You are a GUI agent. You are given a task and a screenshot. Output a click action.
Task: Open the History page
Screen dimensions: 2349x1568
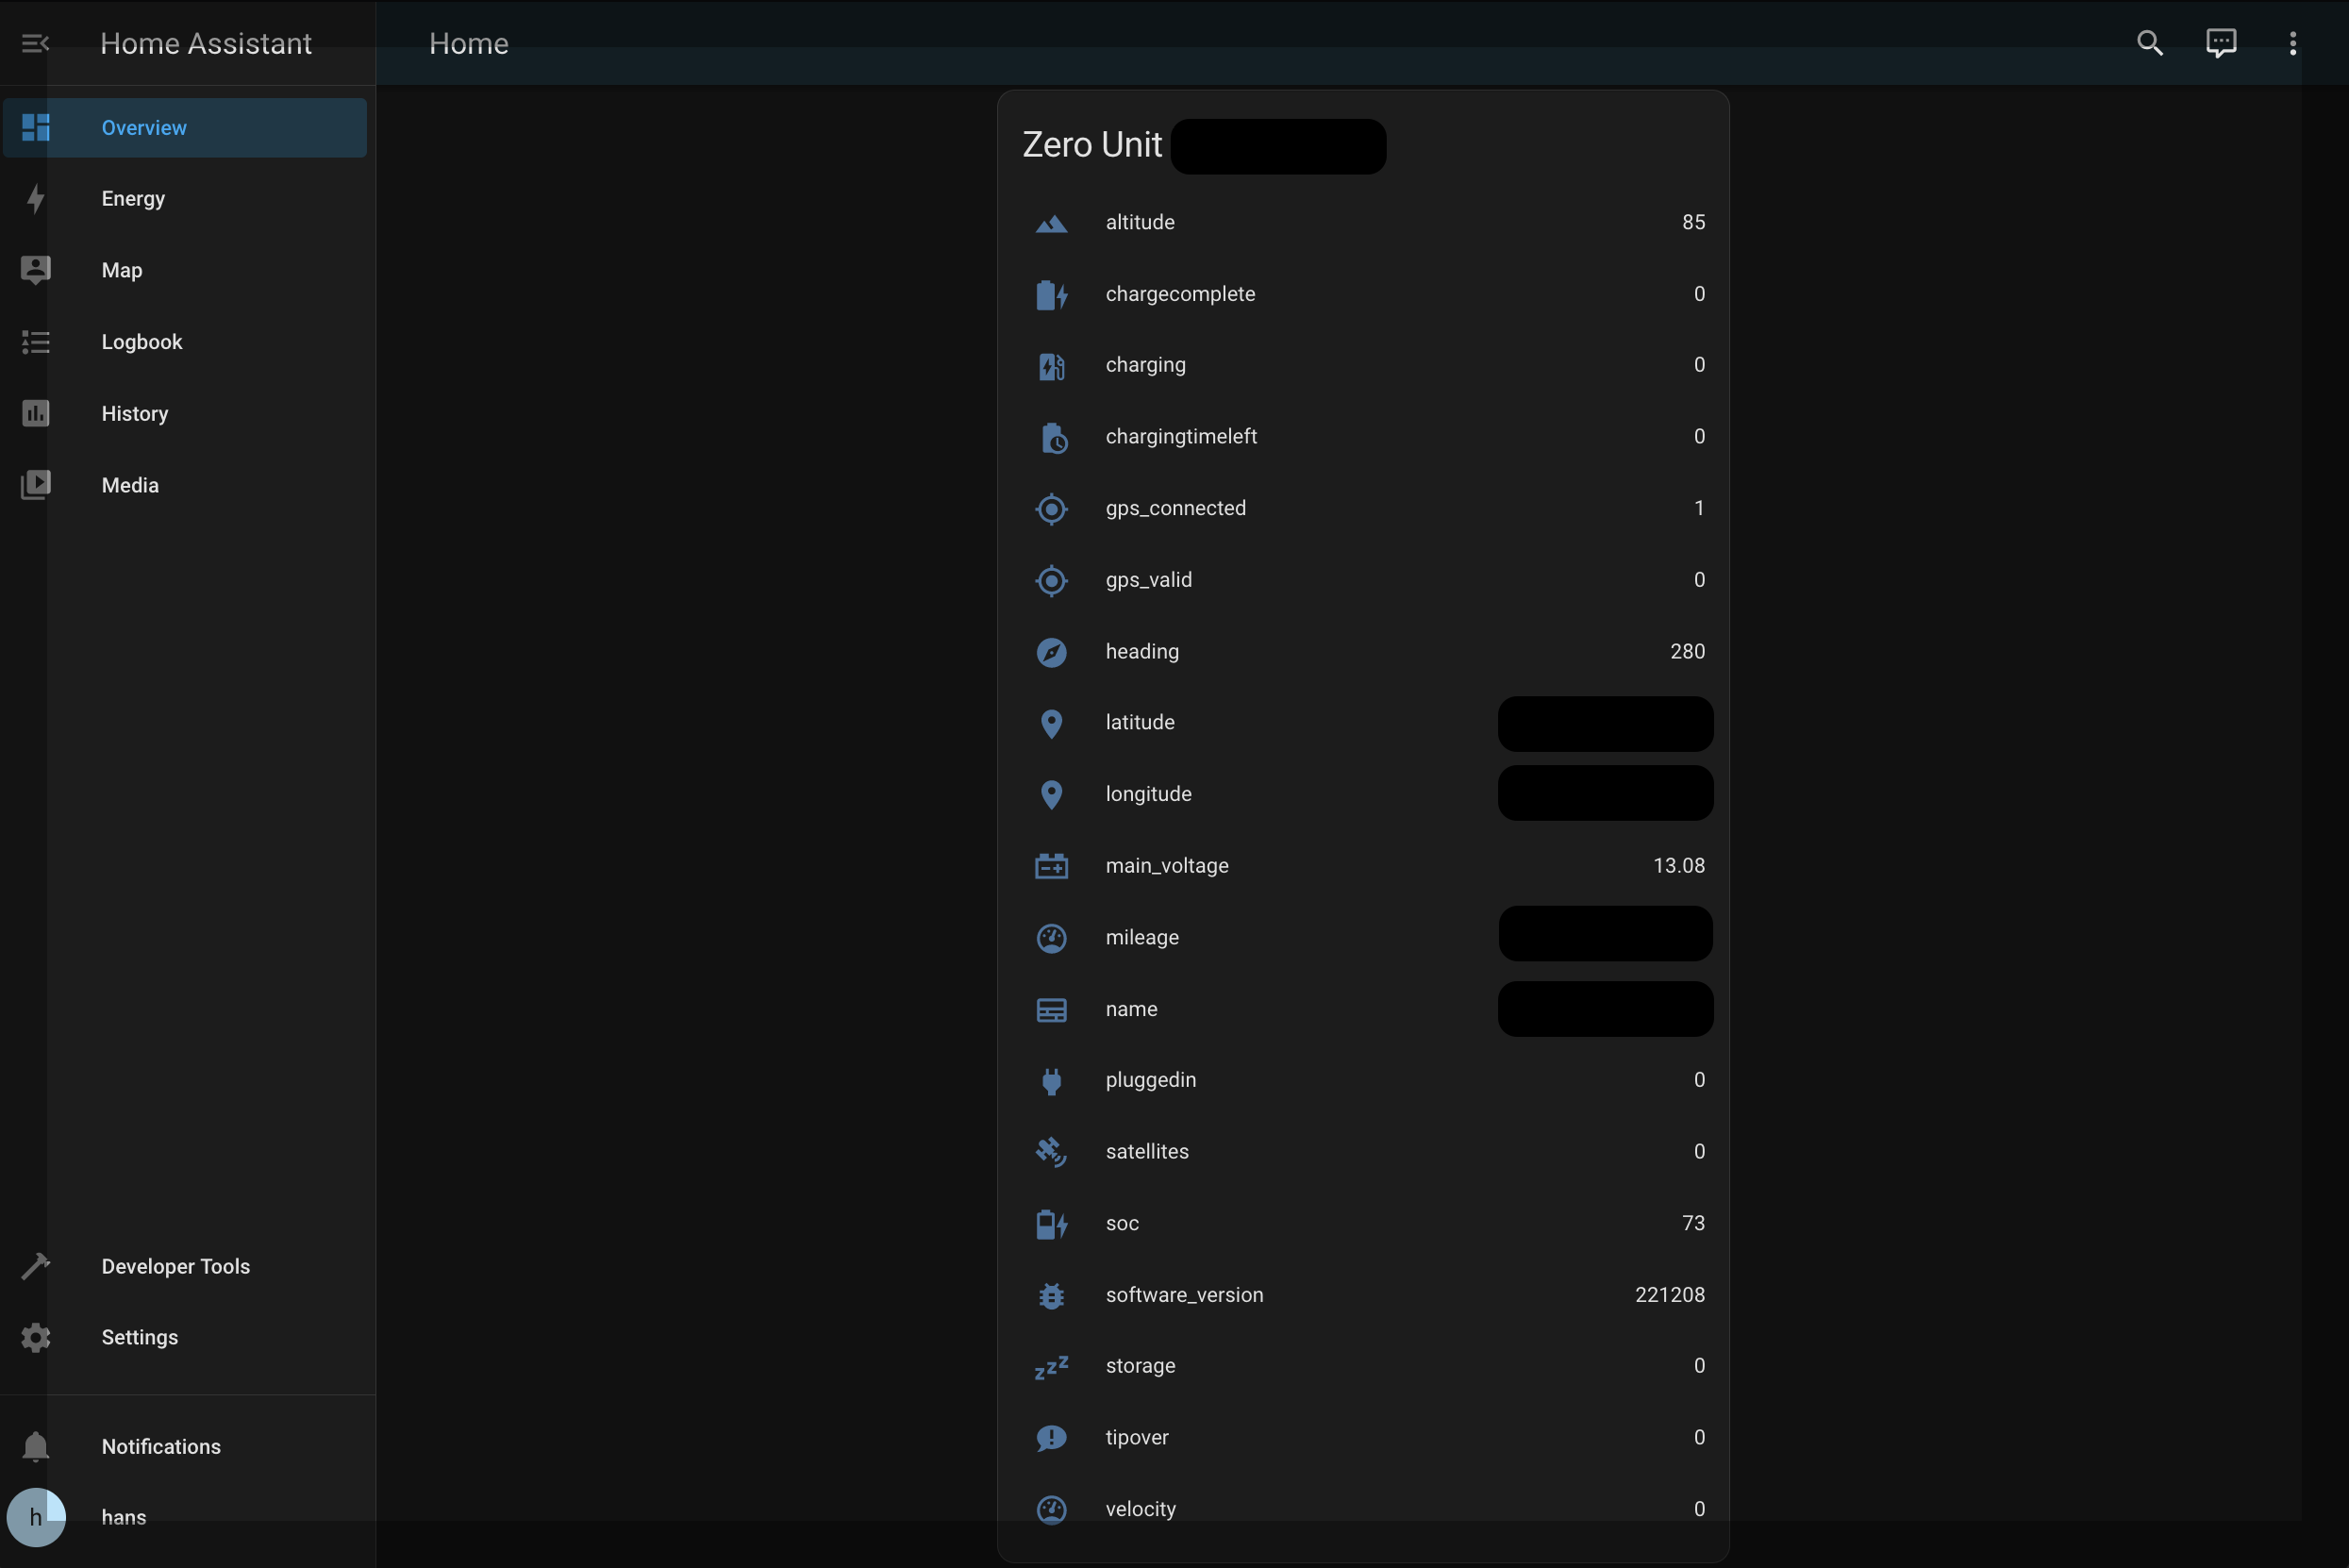[x=134, y=414]
